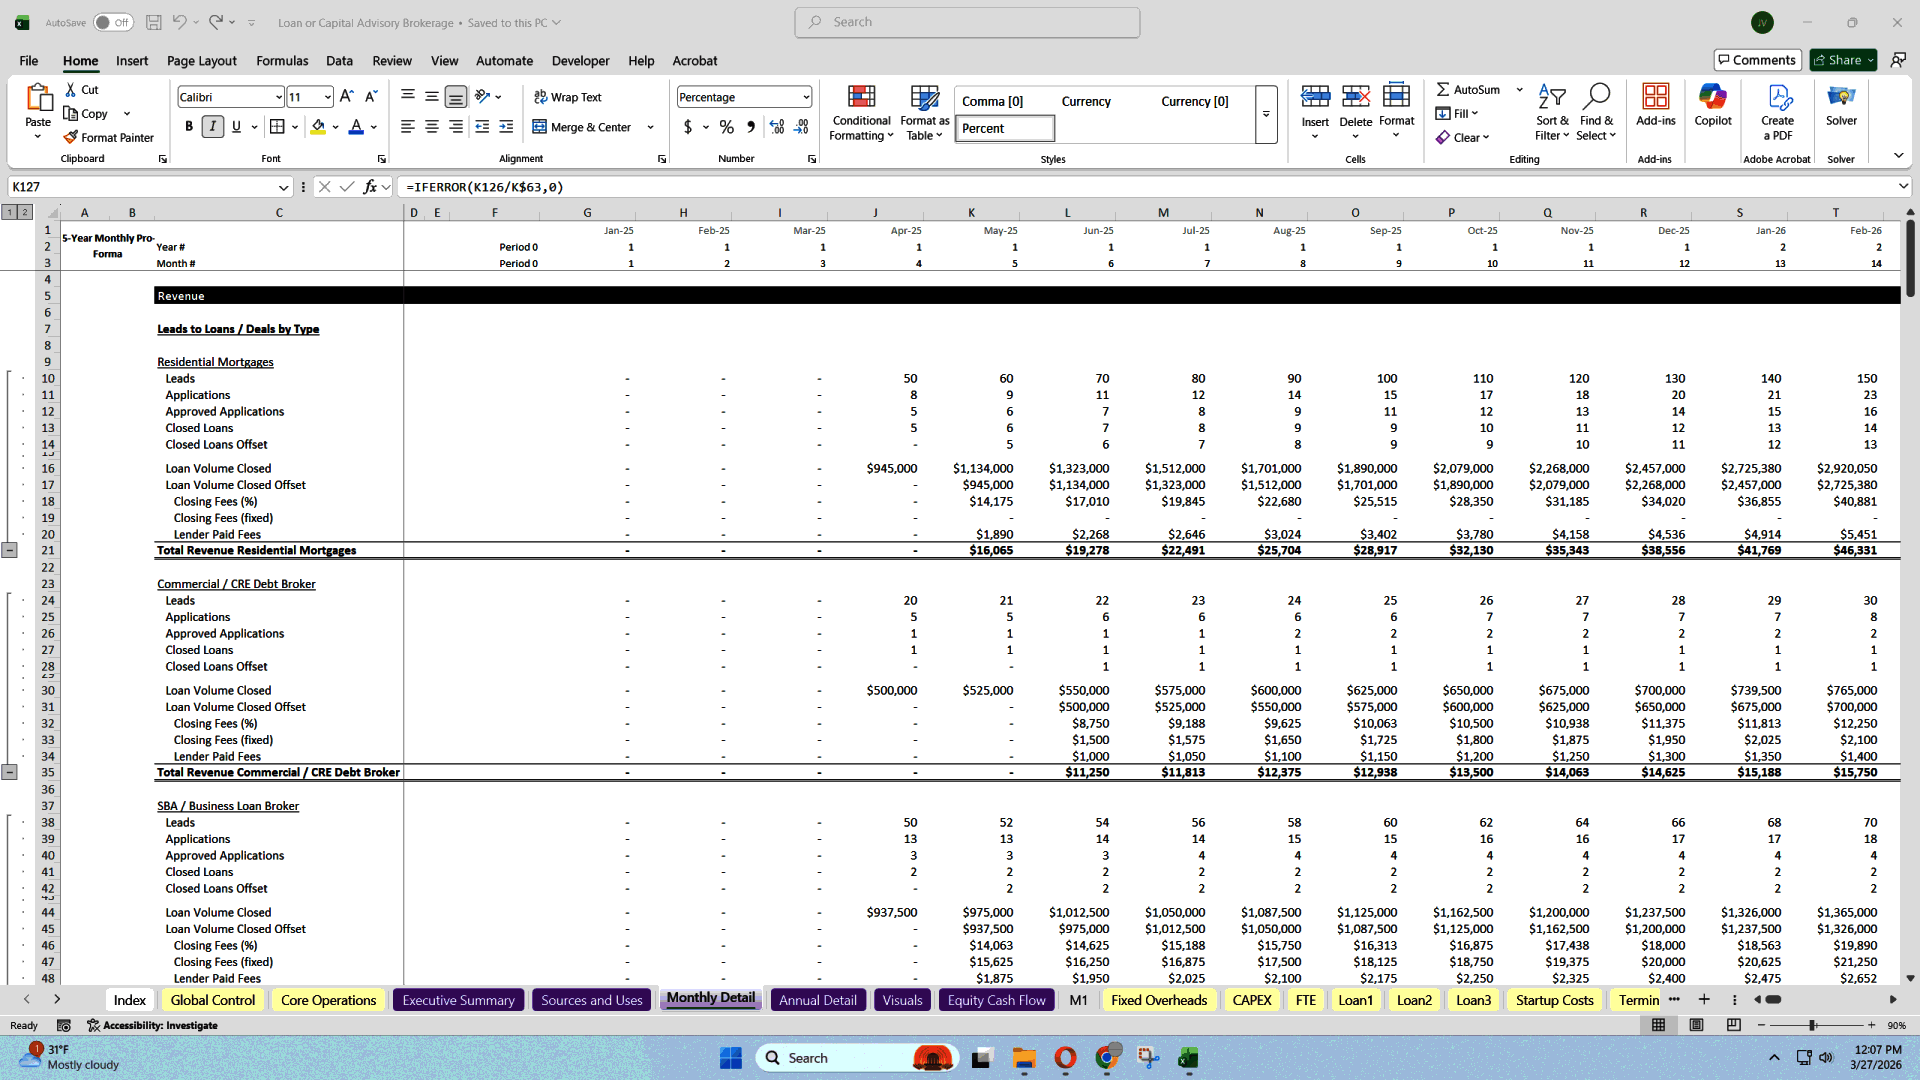The width and height of the screenshot is (1920, 1080).
Task: Click the Share button
Action: coord(1840,59)
